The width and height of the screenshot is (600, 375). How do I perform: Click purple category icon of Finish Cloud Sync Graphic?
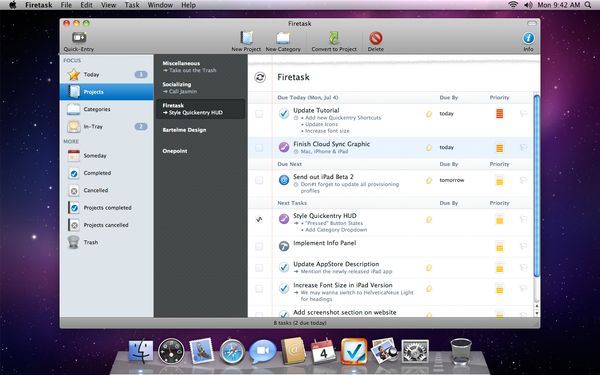284,147
